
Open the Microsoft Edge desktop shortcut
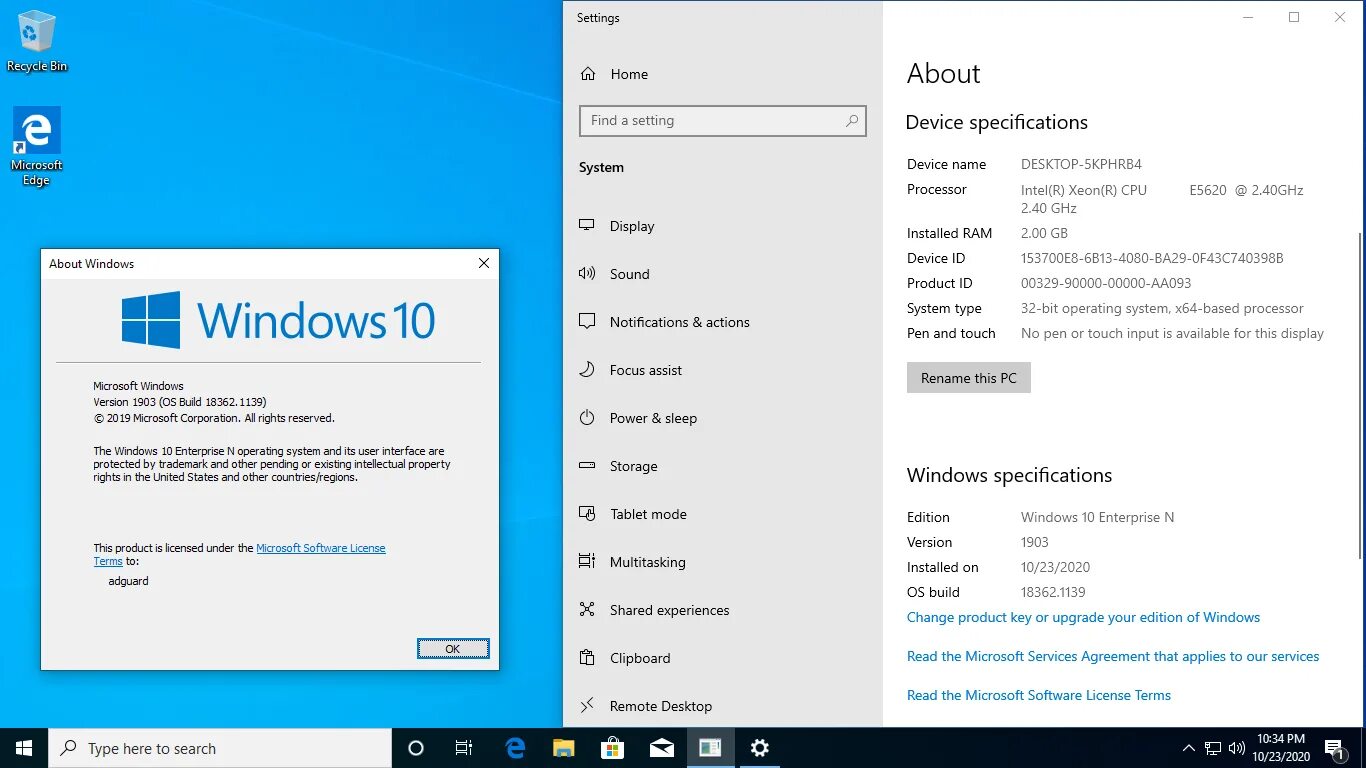tap(37, 146)
